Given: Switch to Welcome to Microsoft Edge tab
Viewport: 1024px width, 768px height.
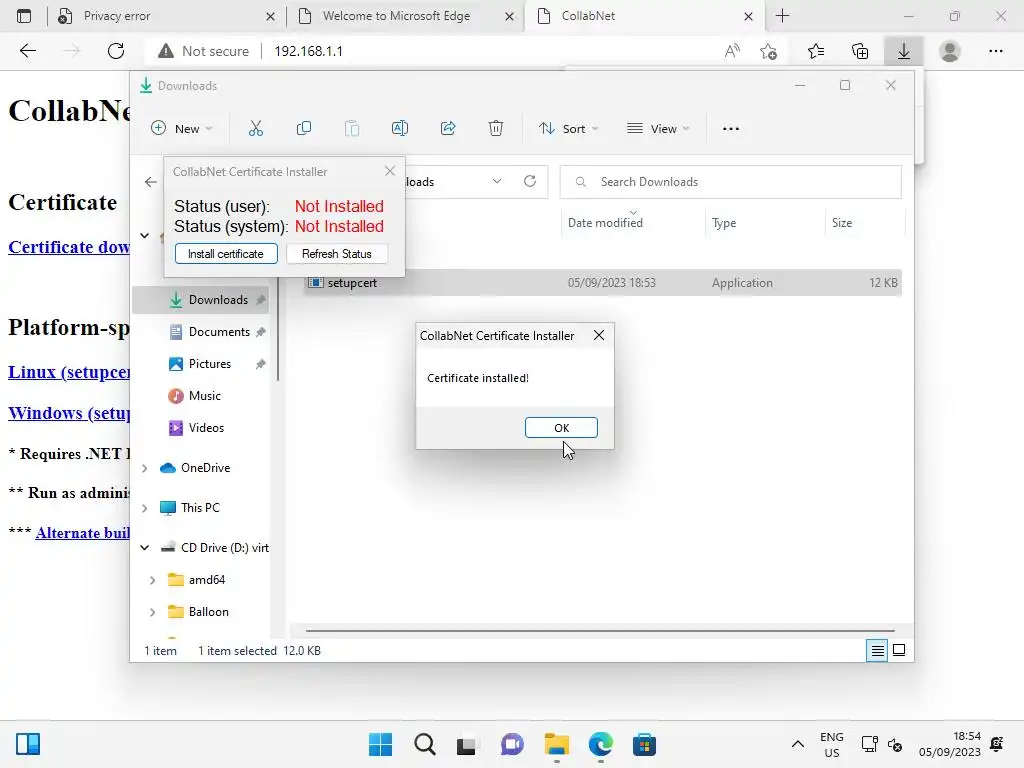Looking at the screenshot, I should [x=405, y=16].
